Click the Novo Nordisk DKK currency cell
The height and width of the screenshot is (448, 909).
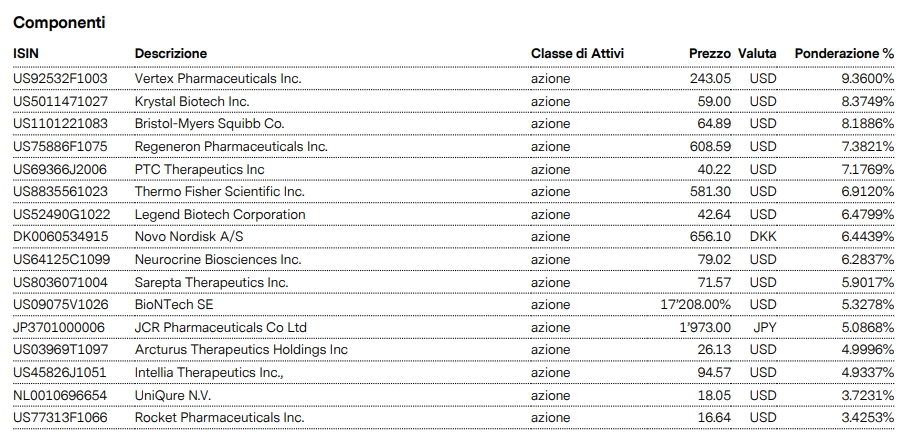click(x=763, y=237)
